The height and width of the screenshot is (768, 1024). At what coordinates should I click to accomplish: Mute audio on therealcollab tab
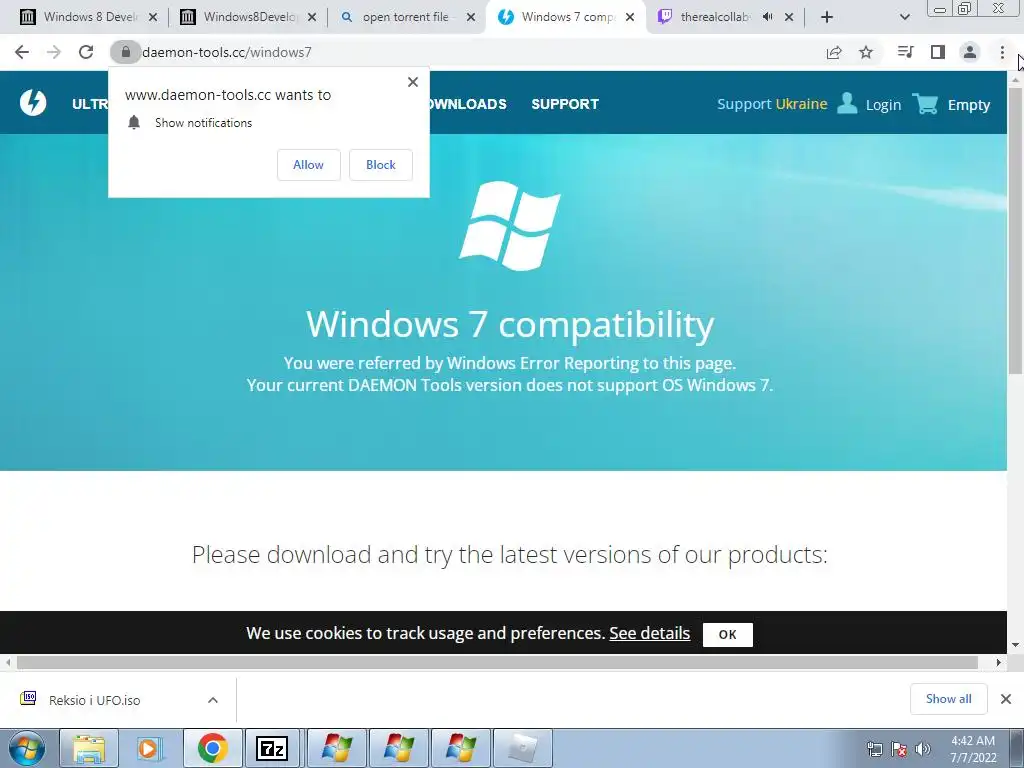[768, 17]
